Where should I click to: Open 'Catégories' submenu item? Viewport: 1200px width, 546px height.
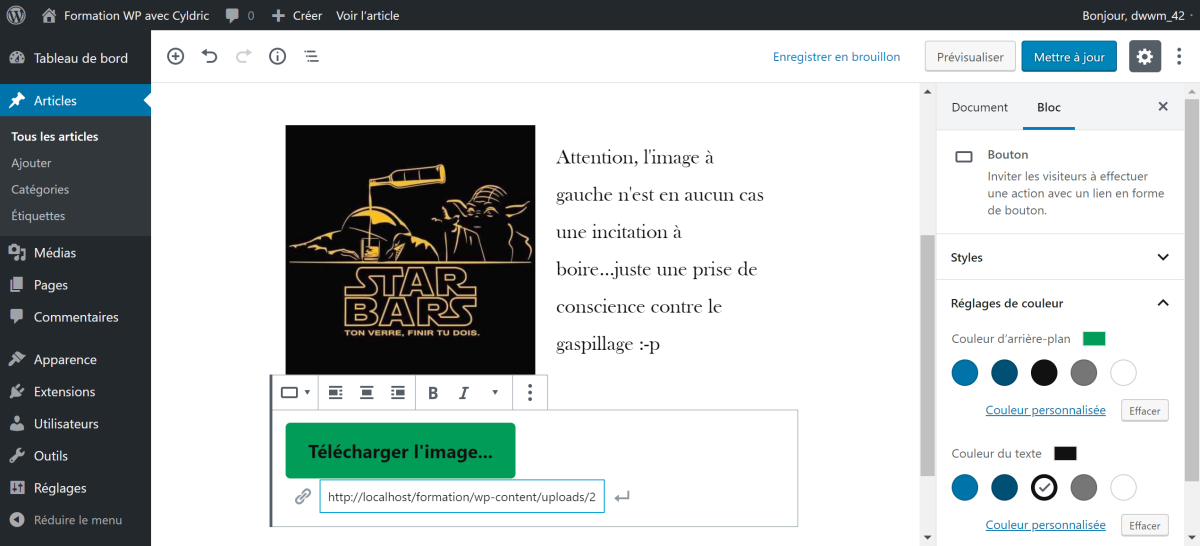40,189
